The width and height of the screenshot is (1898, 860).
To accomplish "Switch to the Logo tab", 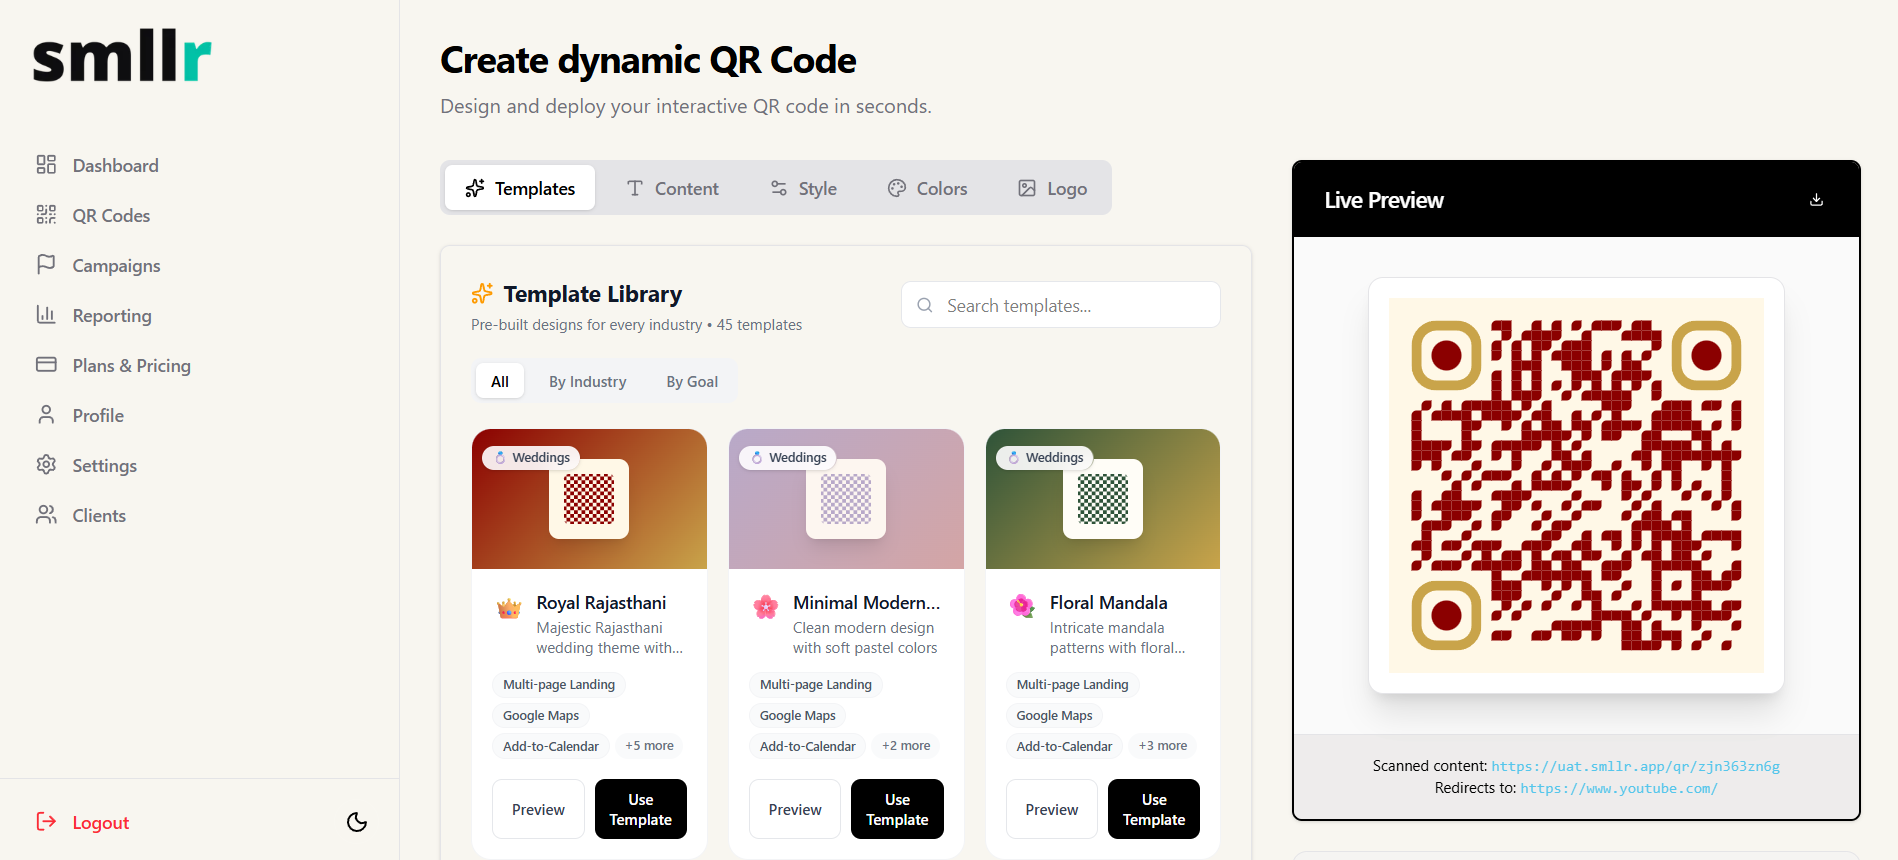I will pos(1052,188).
